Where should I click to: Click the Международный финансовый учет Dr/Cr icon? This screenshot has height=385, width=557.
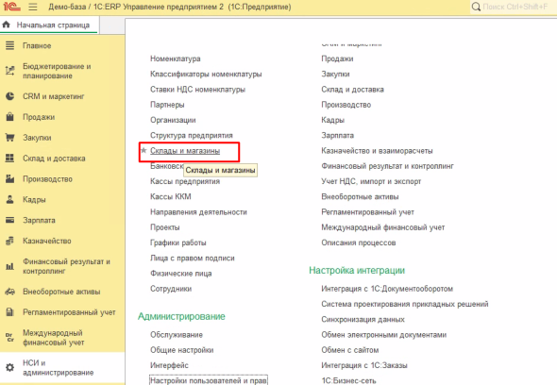(10, 337)
